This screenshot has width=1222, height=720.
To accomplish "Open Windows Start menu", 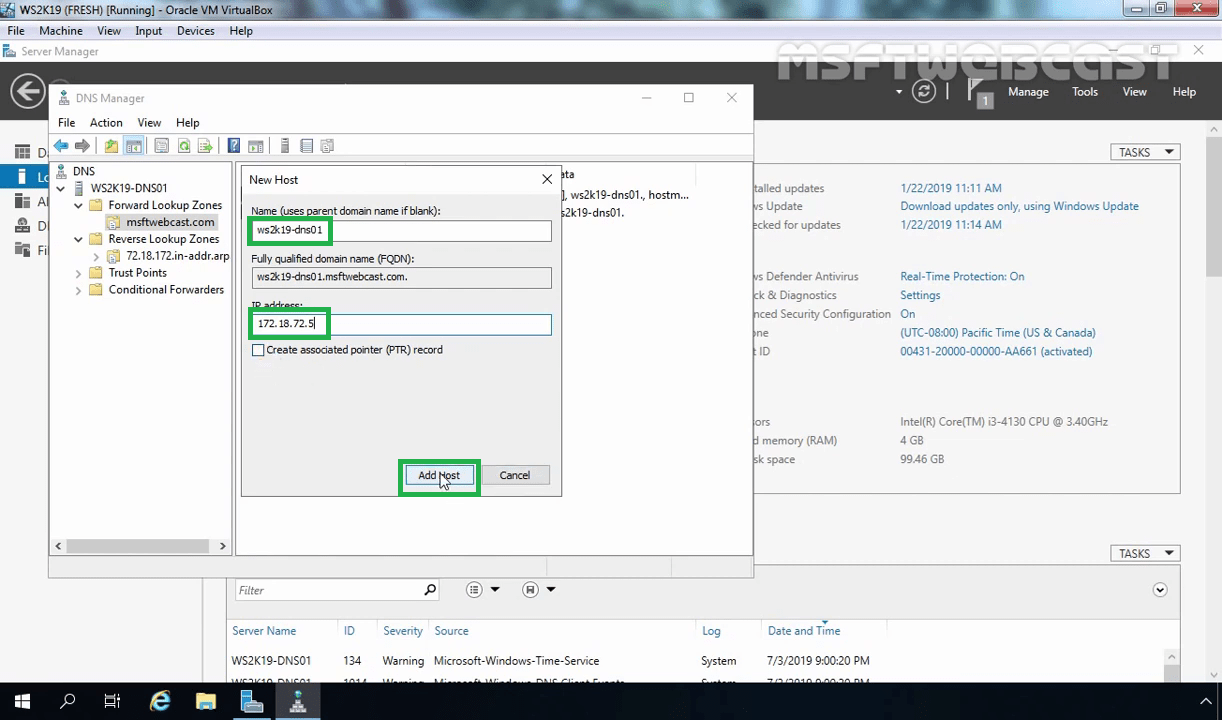I will 22,702.
